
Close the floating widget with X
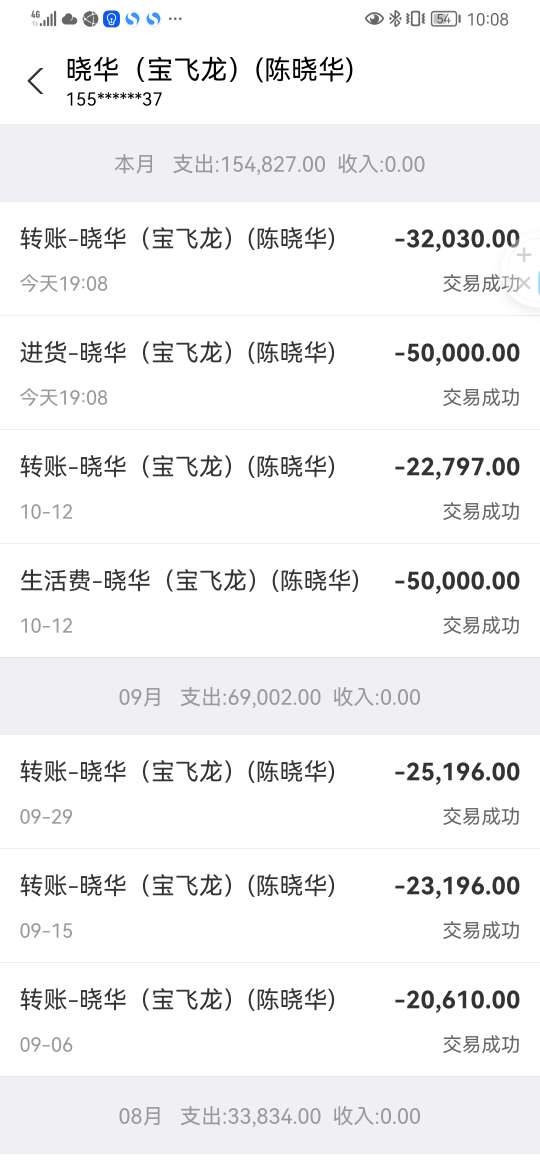point(524,283)
